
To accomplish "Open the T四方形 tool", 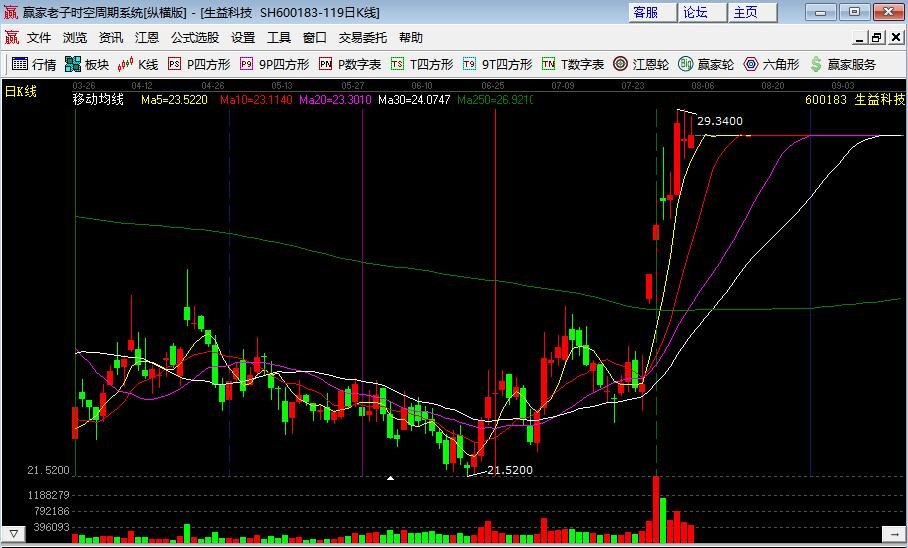I will click(422, 64).
